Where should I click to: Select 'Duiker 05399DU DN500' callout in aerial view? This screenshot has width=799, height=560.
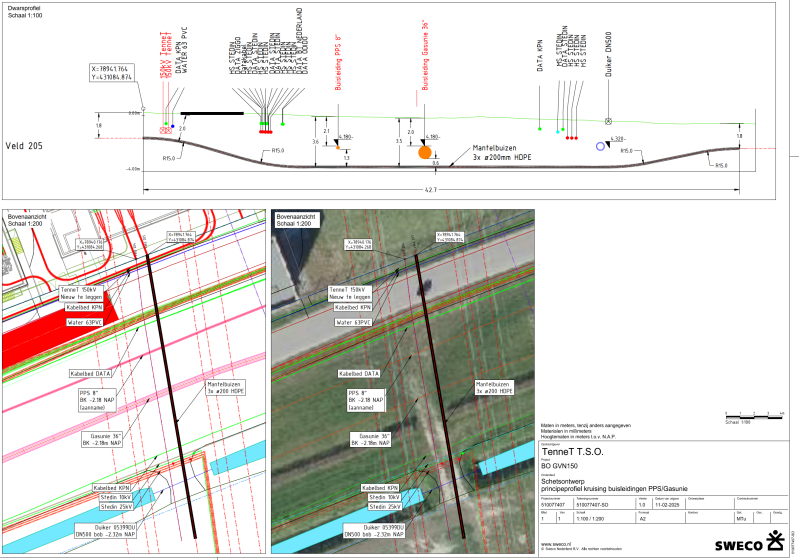pos(375,531)
